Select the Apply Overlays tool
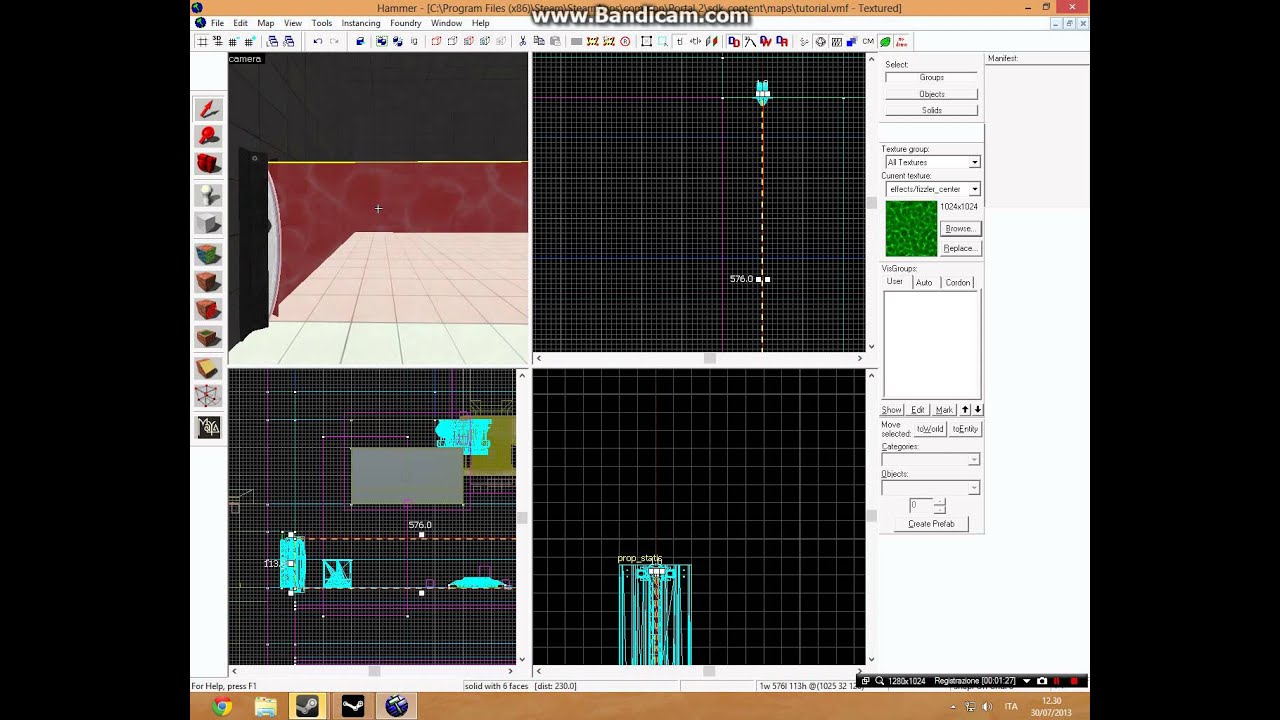 [x=208, y=337]
